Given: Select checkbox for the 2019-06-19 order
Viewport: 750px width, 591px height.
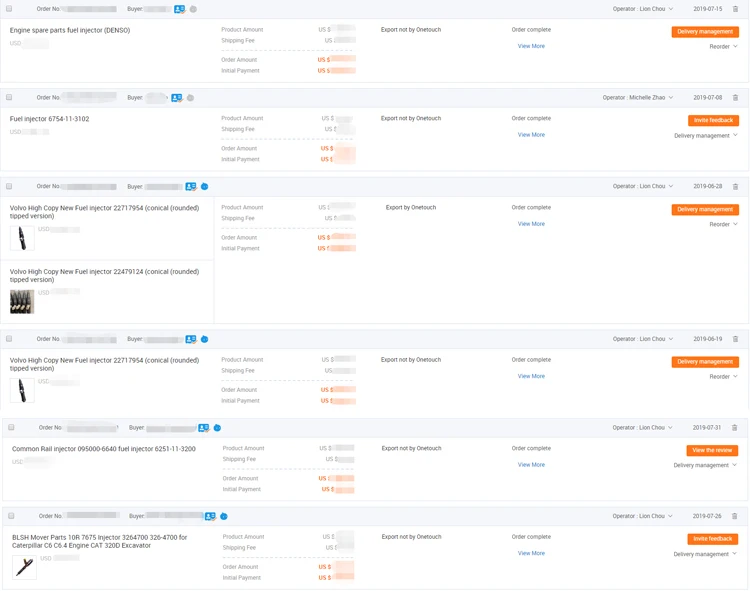Looking at the screenshot, I should 9,339.
